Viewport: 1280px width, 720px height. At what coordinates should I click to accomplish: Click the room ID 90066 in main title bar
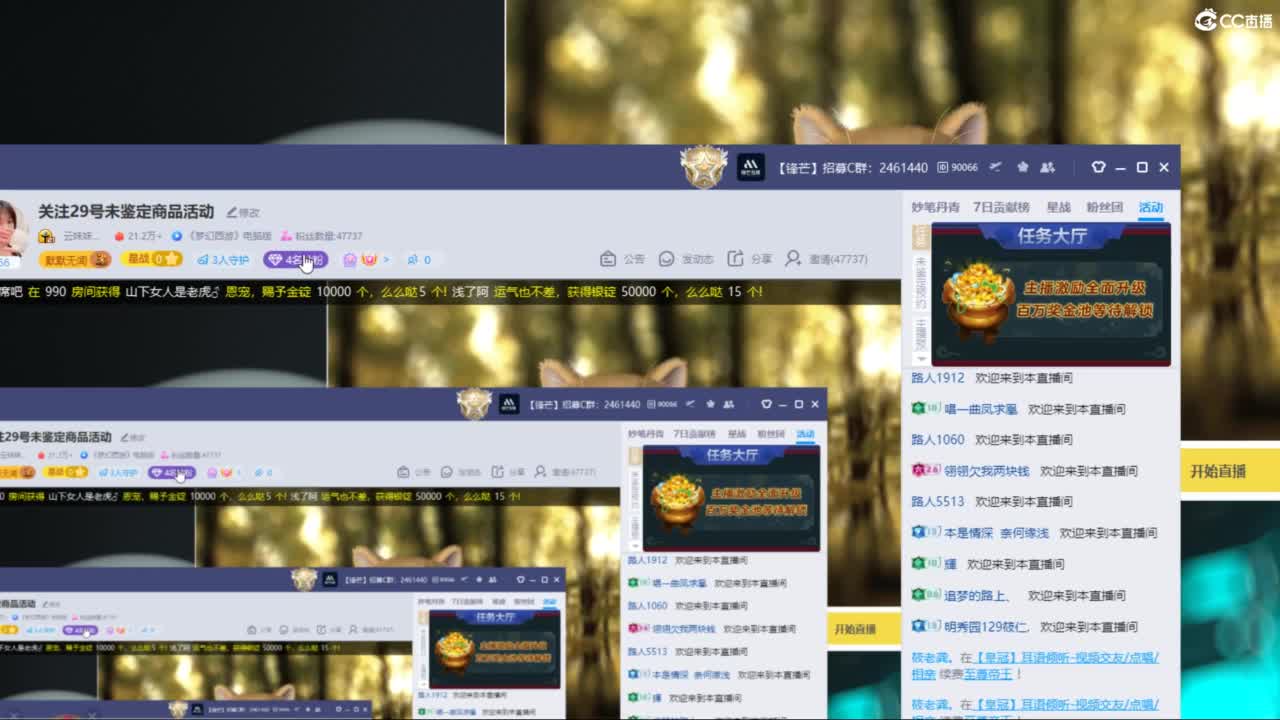point(957,168)
